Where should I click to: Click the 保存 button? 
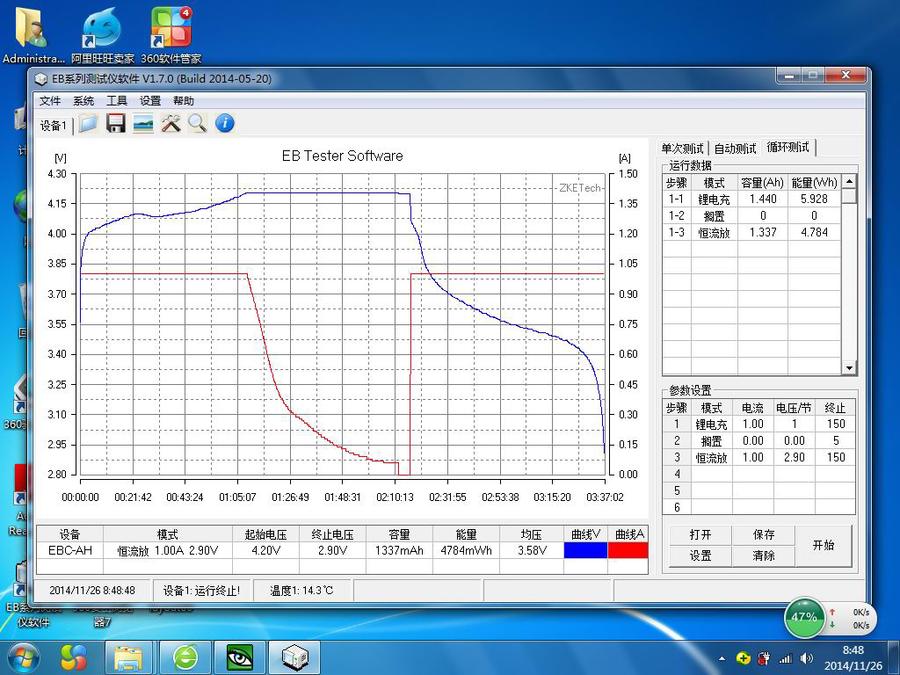(x=763, y=535)
